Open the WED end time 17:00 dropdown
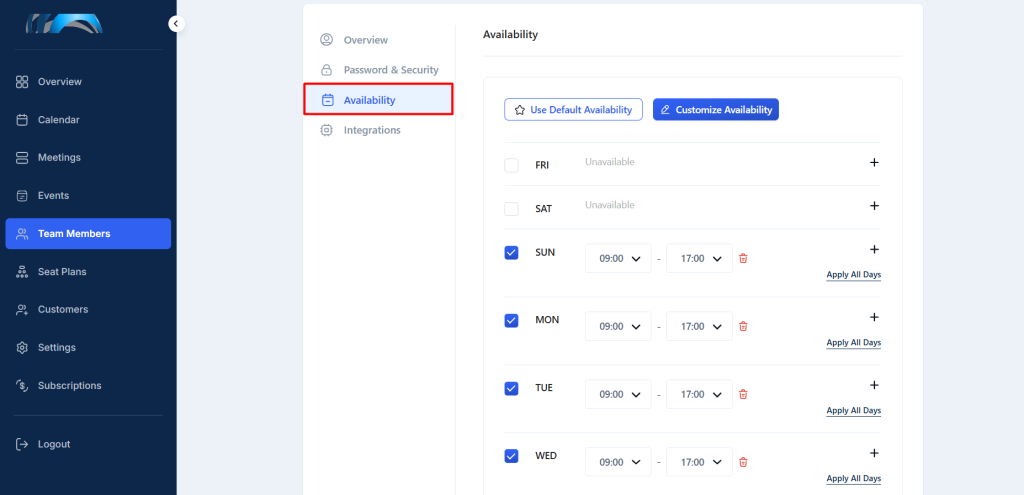Screen dimensions: 1024x495 pyautogui.click(x=699, y=462)
